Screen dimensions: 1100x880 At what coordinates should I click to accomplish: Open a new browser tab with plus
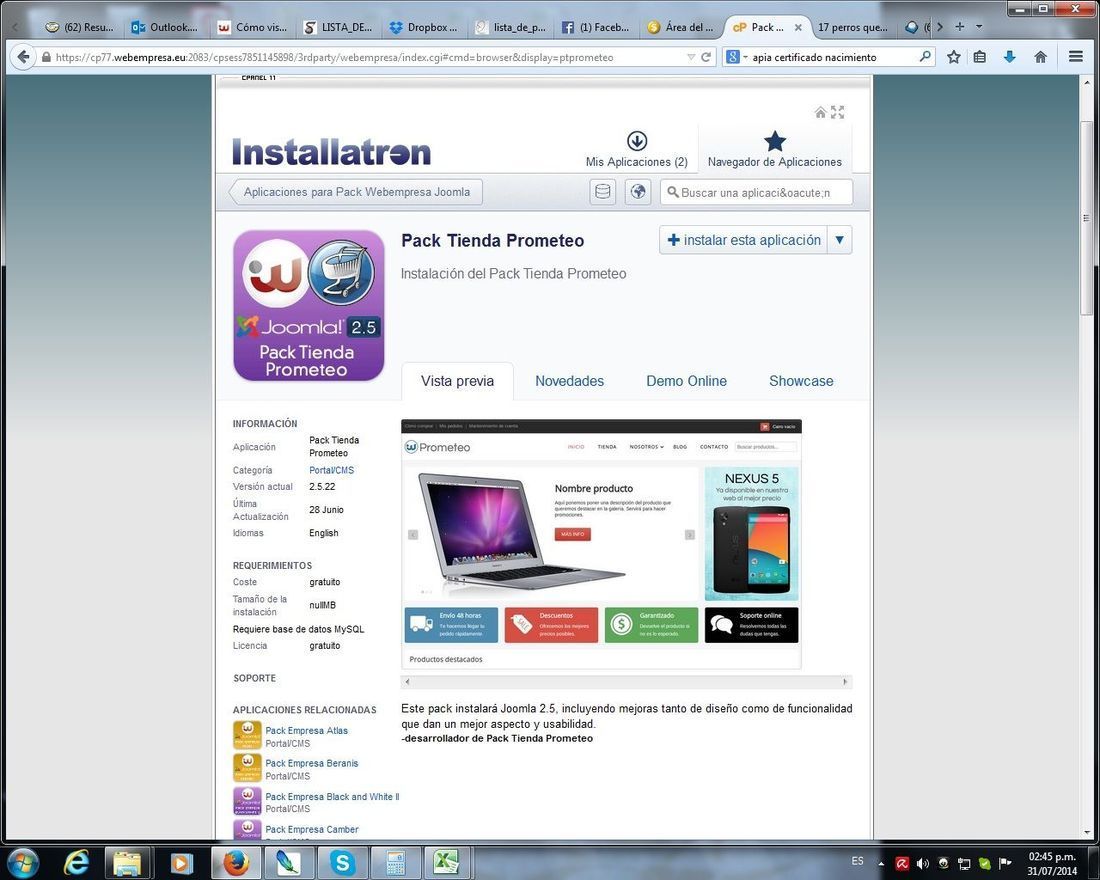(x=959, y=27)
